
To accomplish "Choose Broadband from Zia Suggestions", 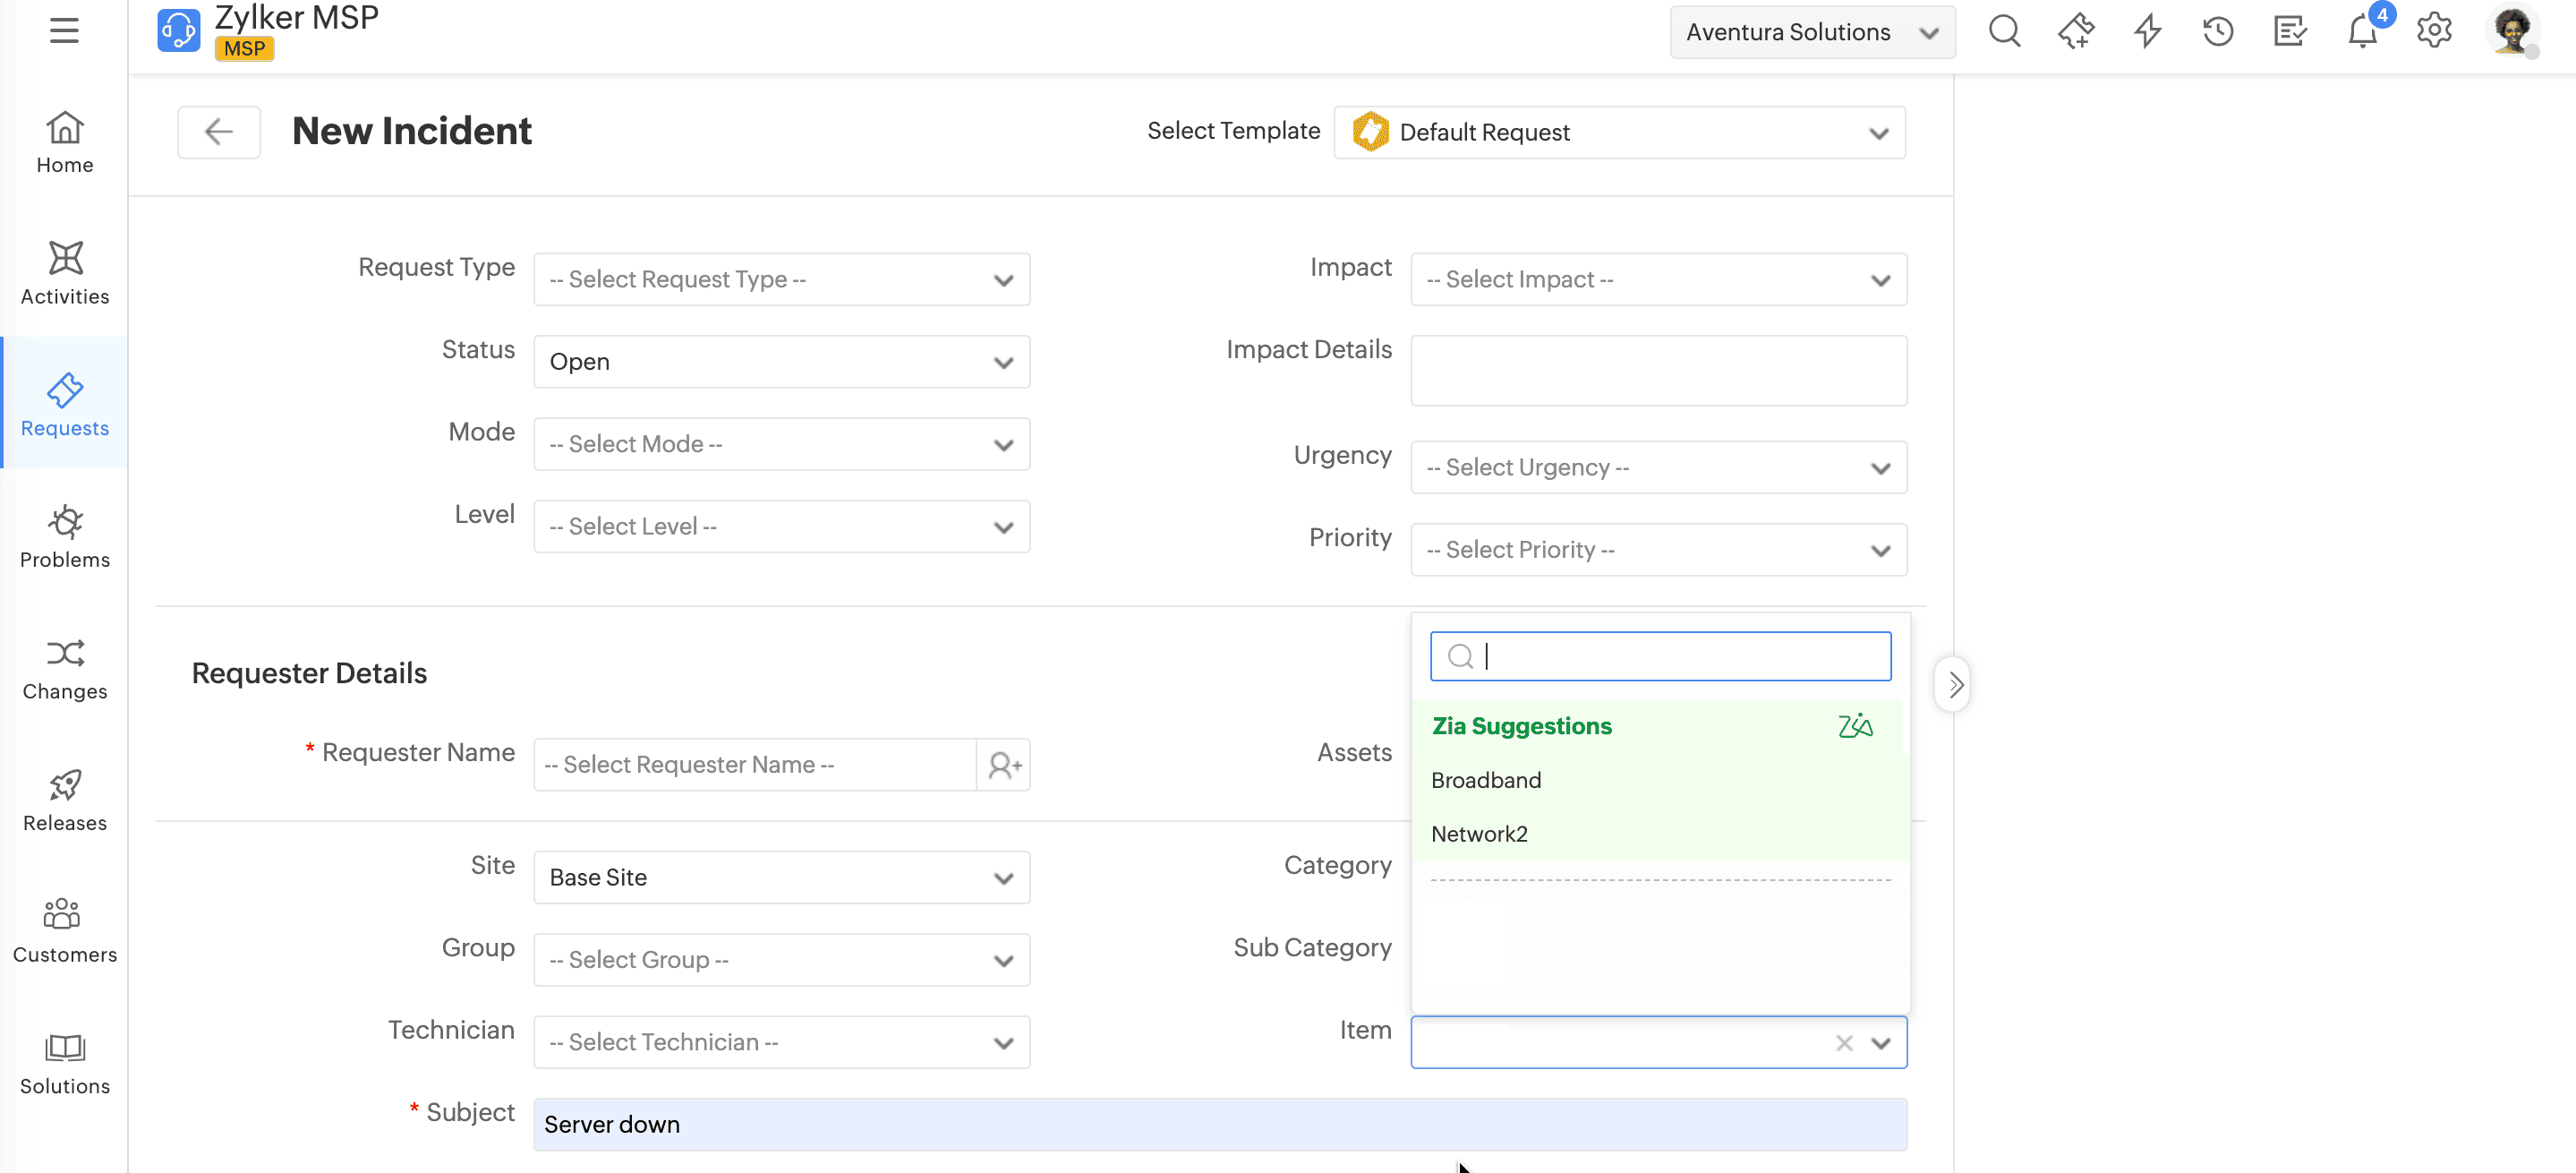I will point(1486,780).
